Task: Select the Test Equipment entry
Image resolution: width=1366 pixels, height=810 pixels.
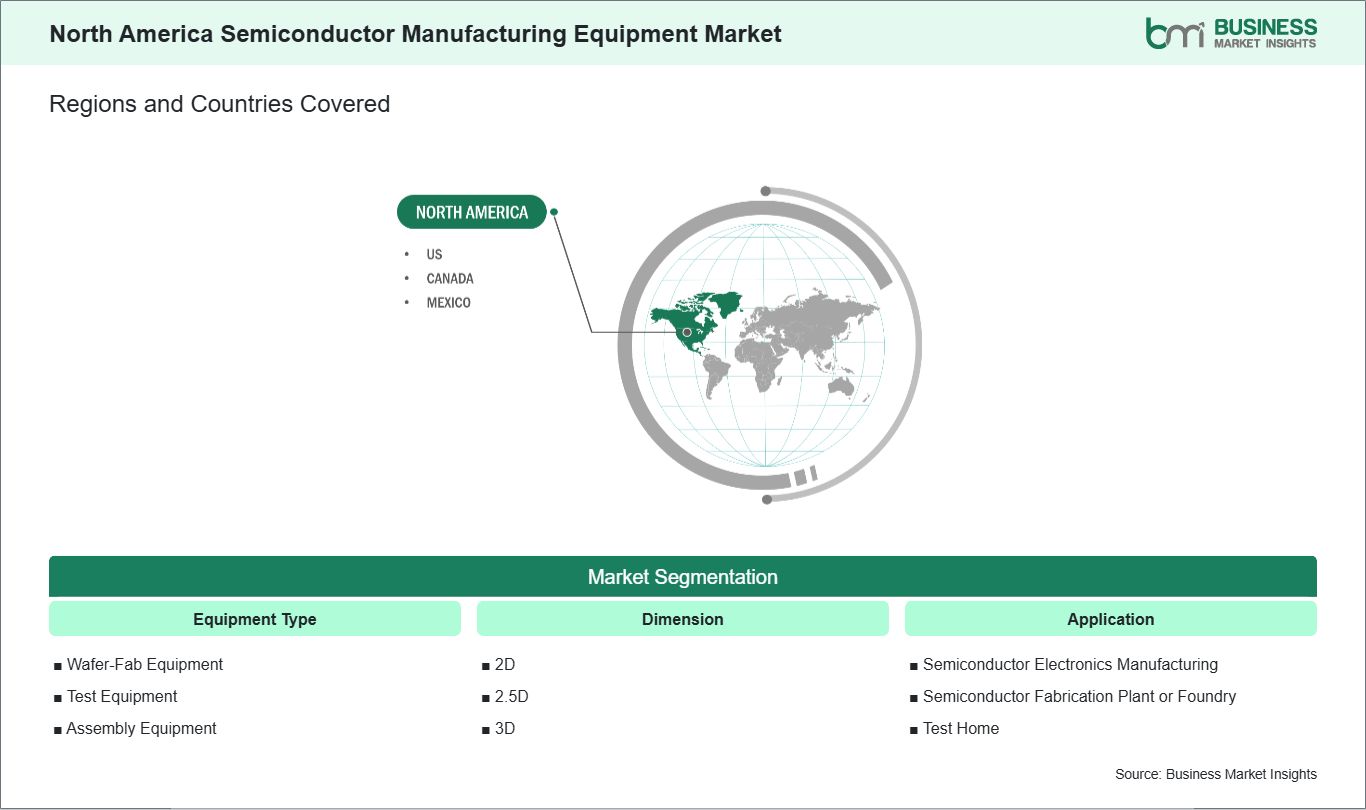Action: [x=121, y=696]
